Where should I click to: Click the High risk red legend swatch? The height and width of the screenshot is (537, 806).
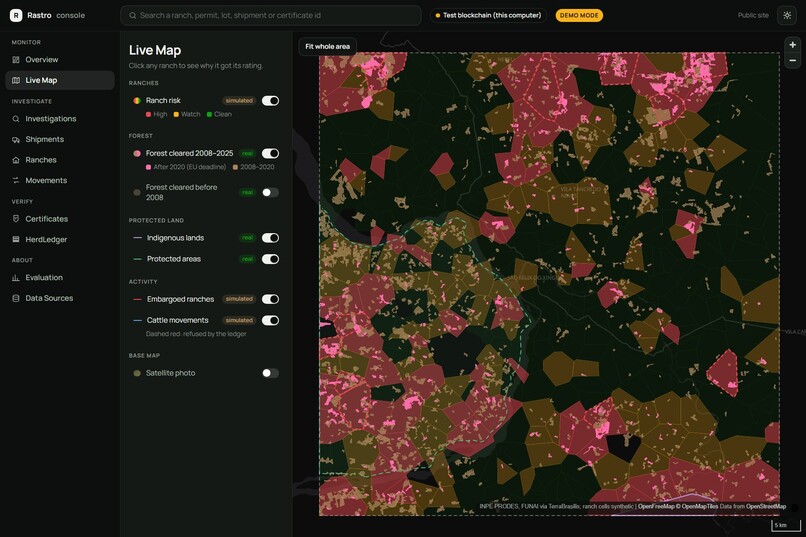148,115
